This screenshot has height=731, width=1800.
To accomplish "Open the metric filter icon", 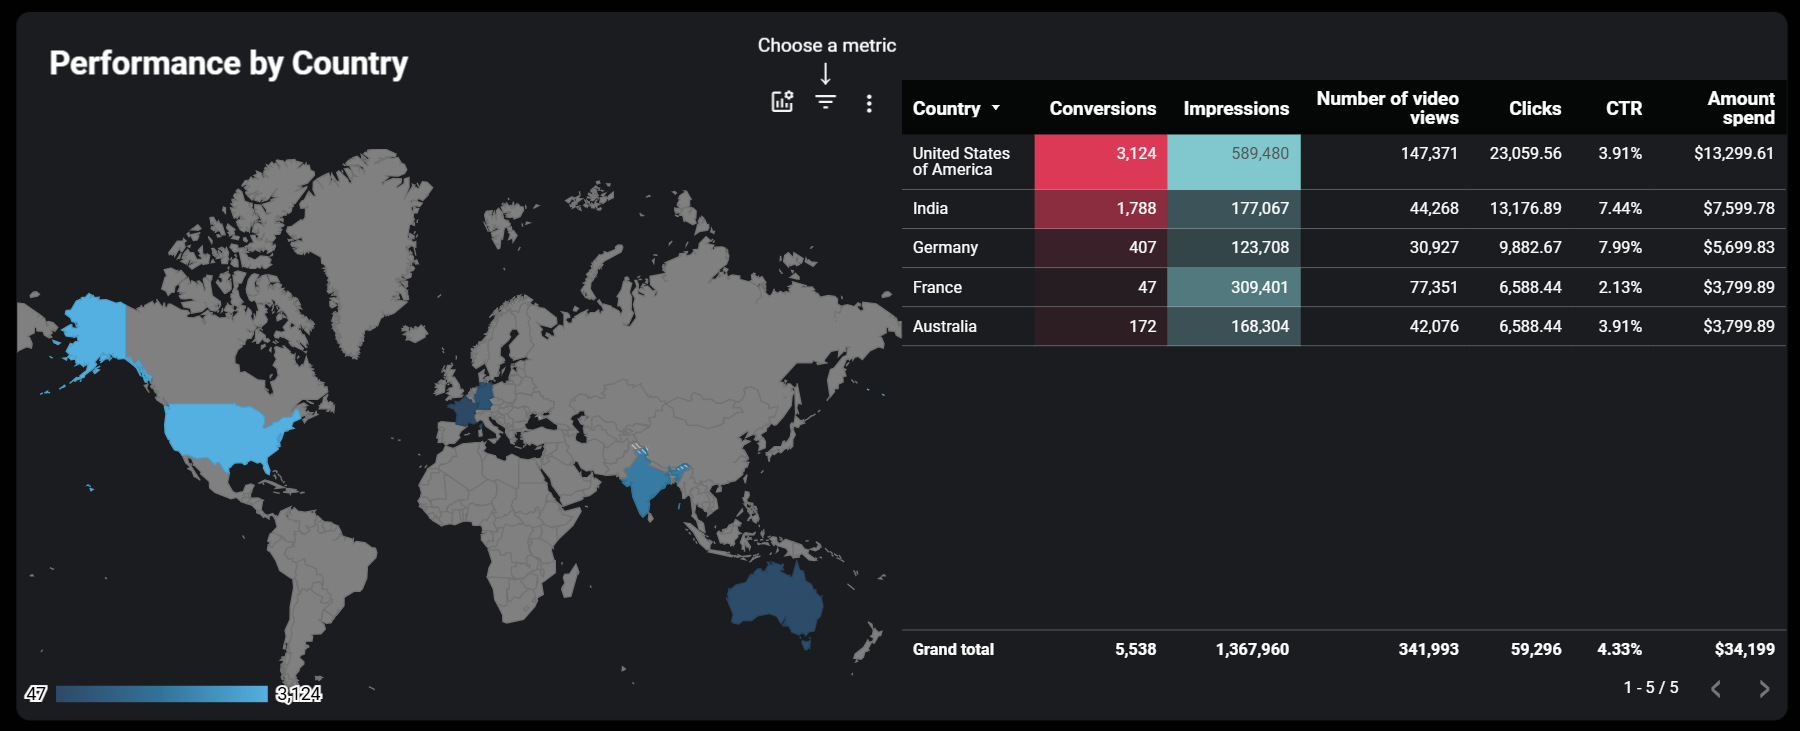I will [825, 102].
